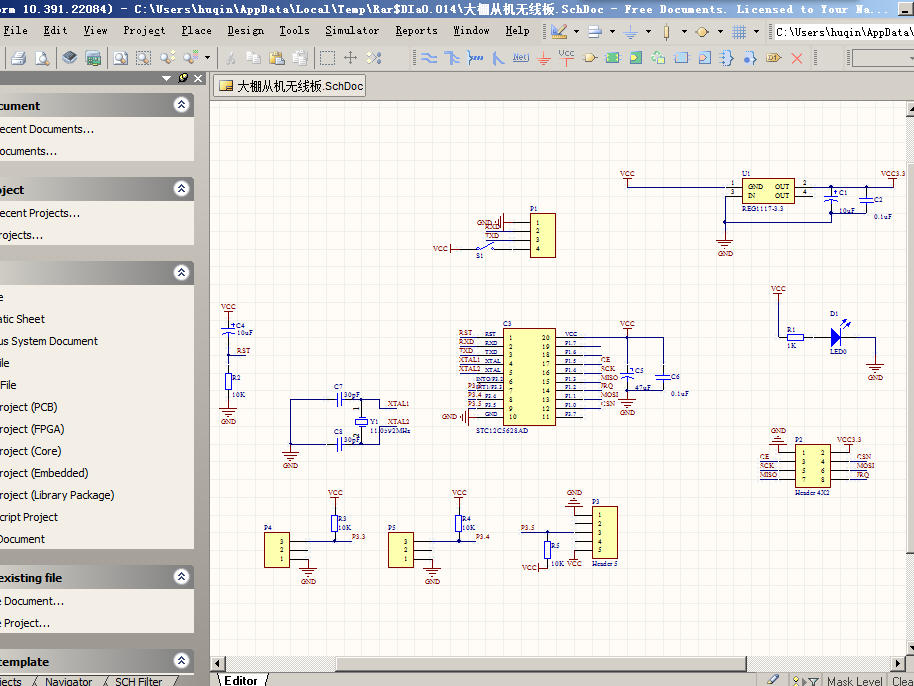The image size is (914, 686).
Task: Open the File menu
Action: [x=15, y=30]
